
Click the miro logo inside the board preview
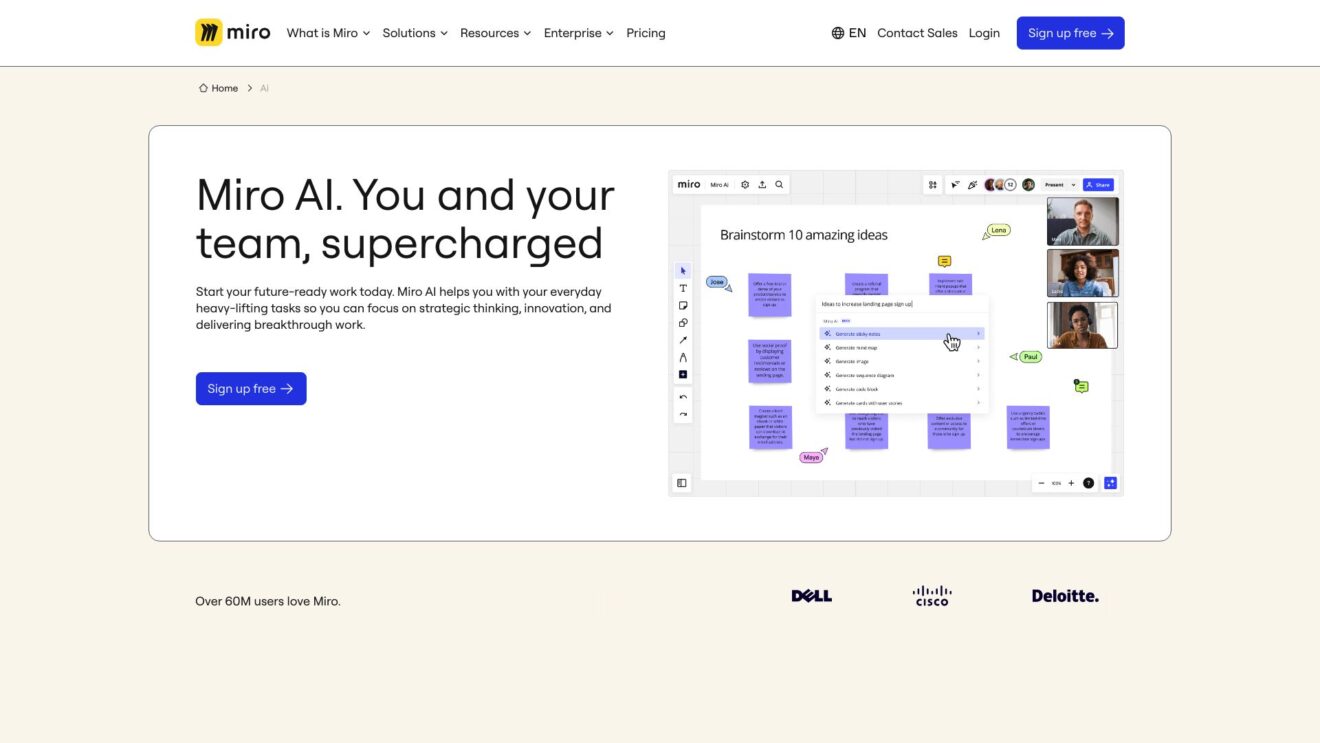coord(689,184)
